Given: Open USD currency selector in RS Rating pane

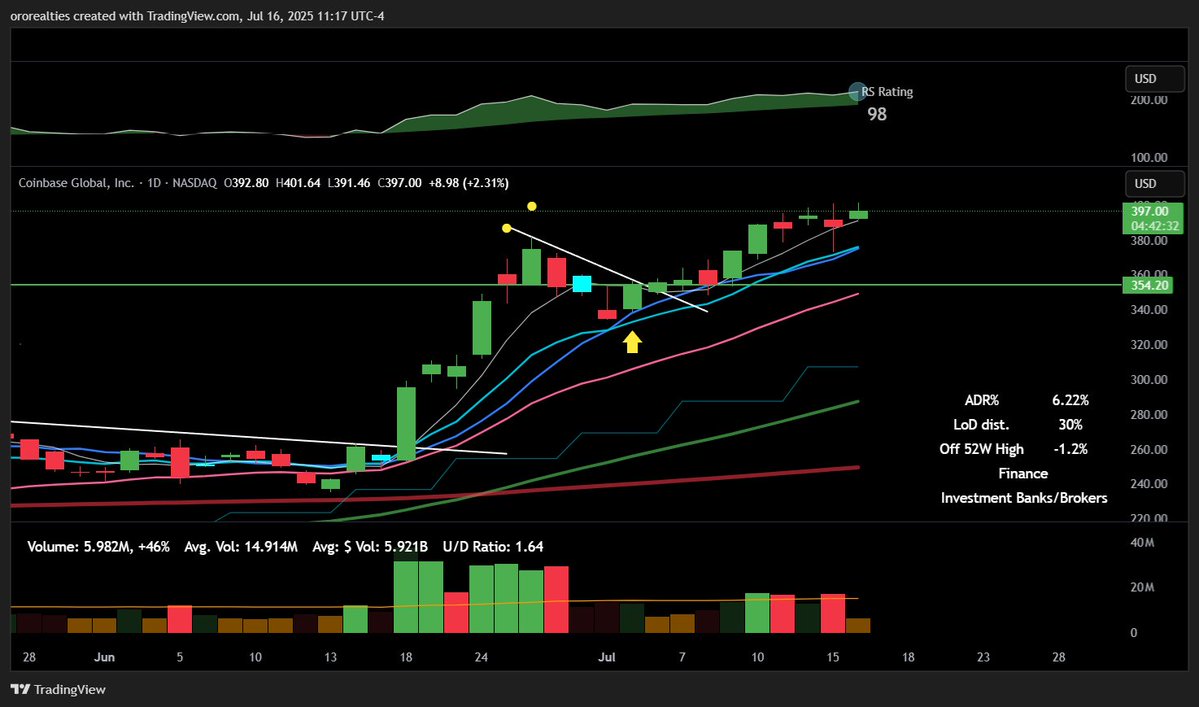Looking at the screenshot, I should point(1154,79).
